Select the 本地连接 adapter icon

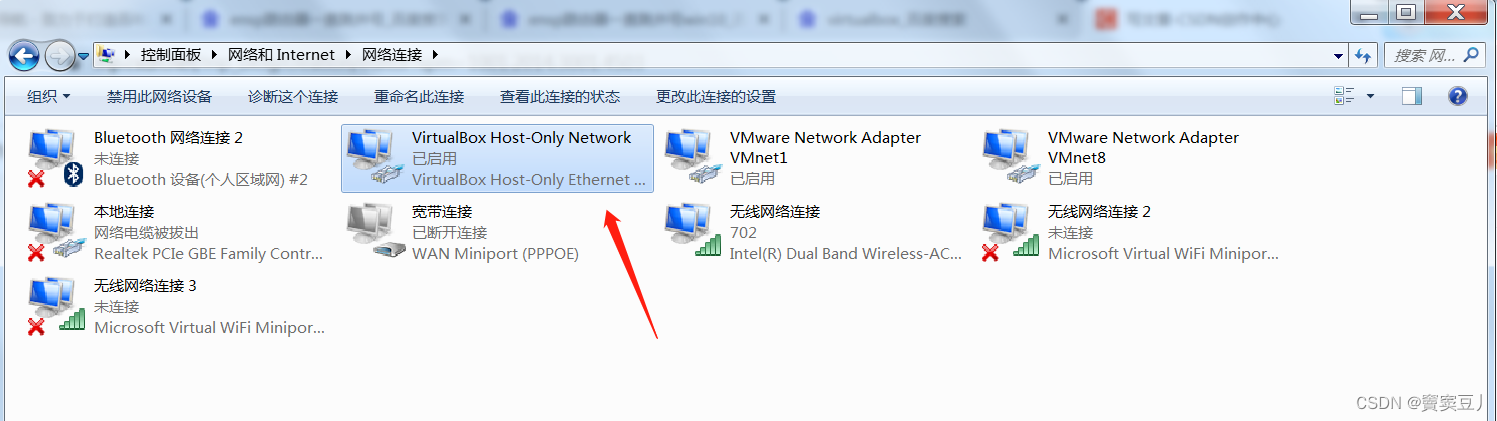pos(56,232)
